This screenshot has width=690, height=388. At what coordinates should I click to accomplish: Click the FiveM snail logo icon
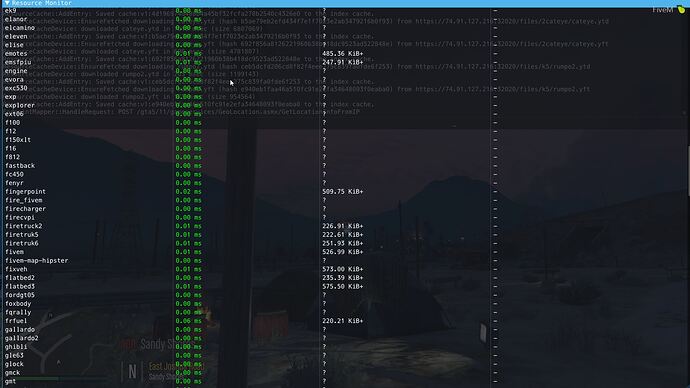681,10
